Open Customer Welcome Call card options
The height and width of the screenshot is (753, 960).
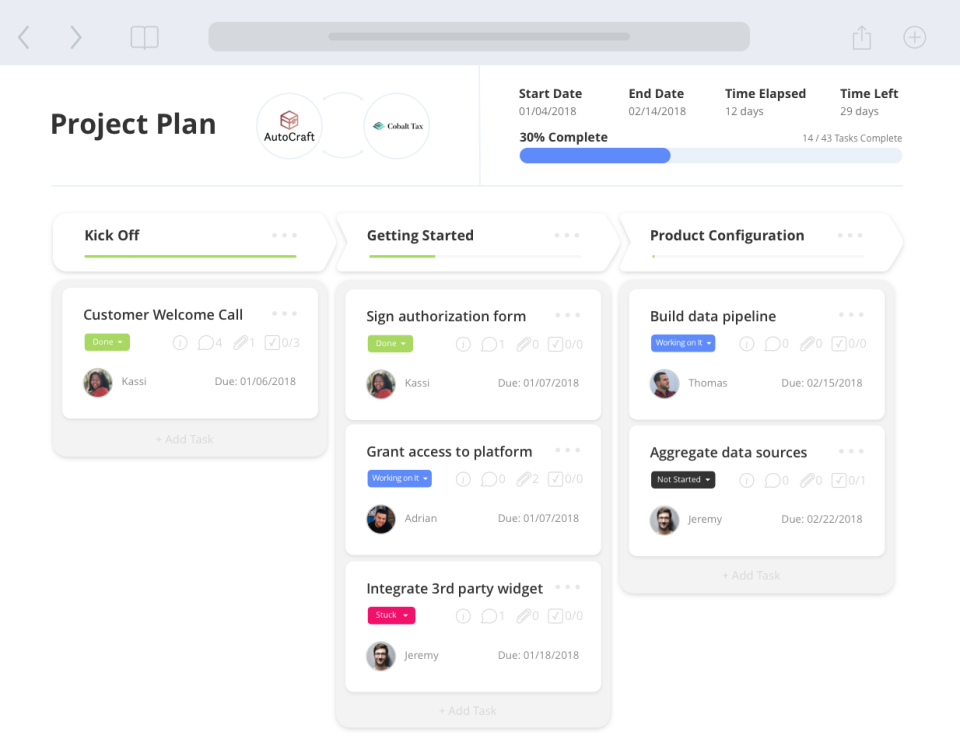(285, 313)
